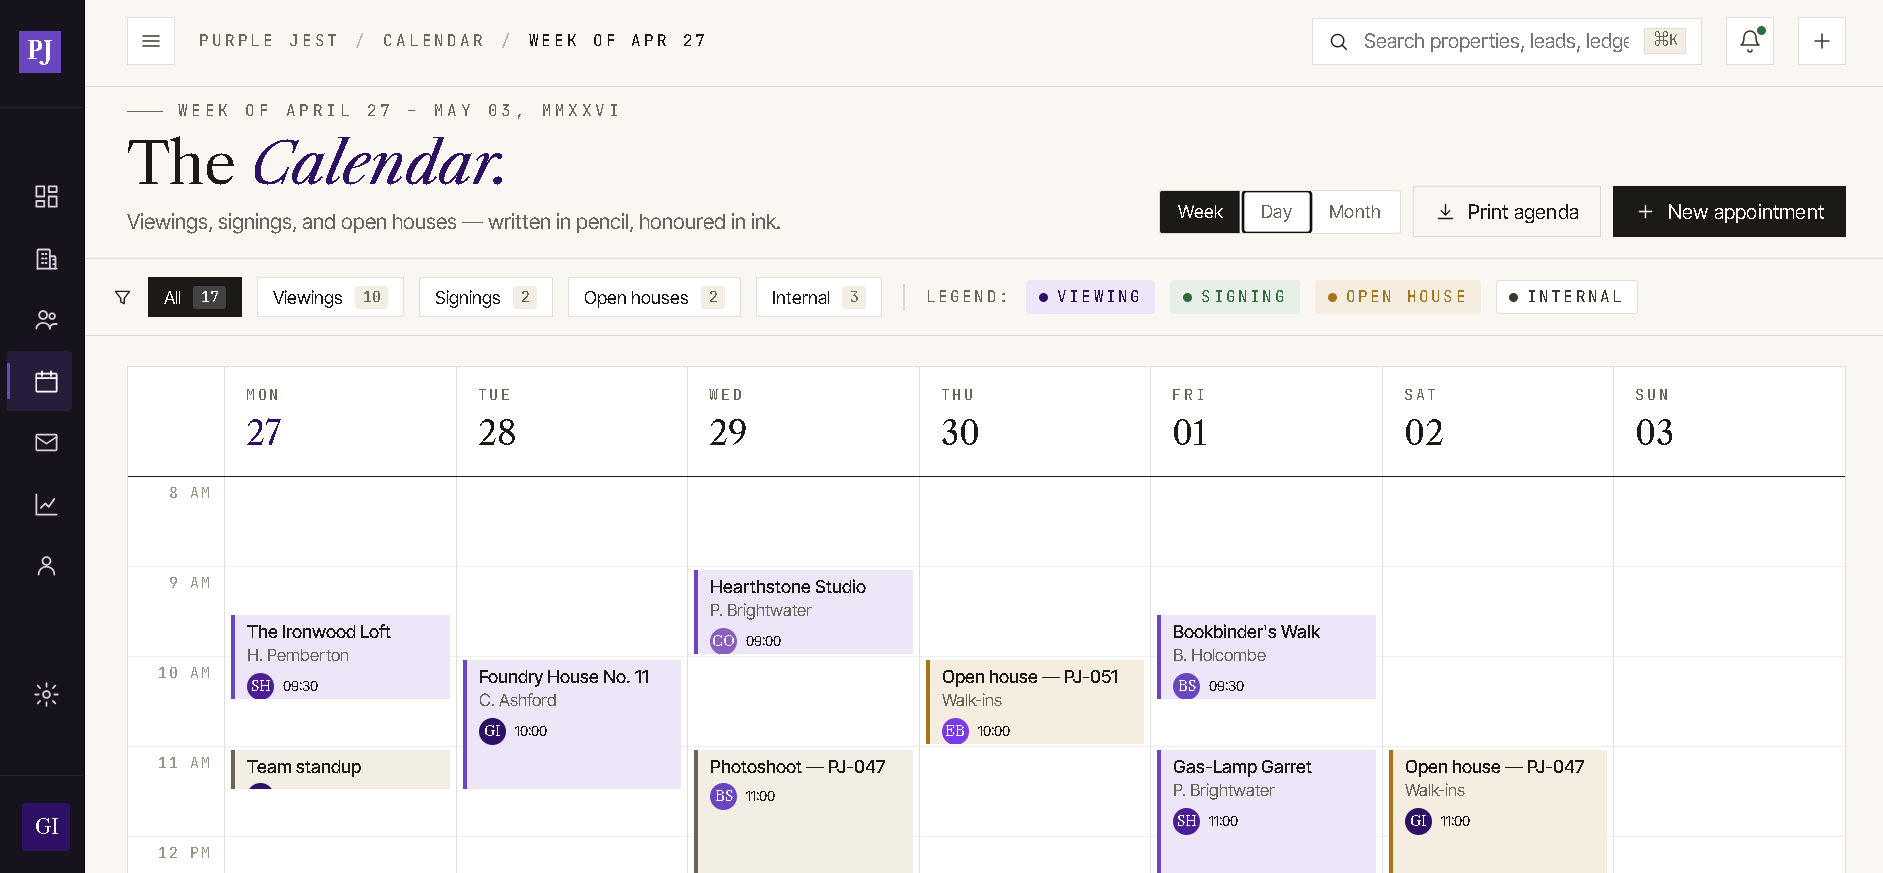
Task: Open Bookbinder's Walk appointment
Action: coord(1267,657)
